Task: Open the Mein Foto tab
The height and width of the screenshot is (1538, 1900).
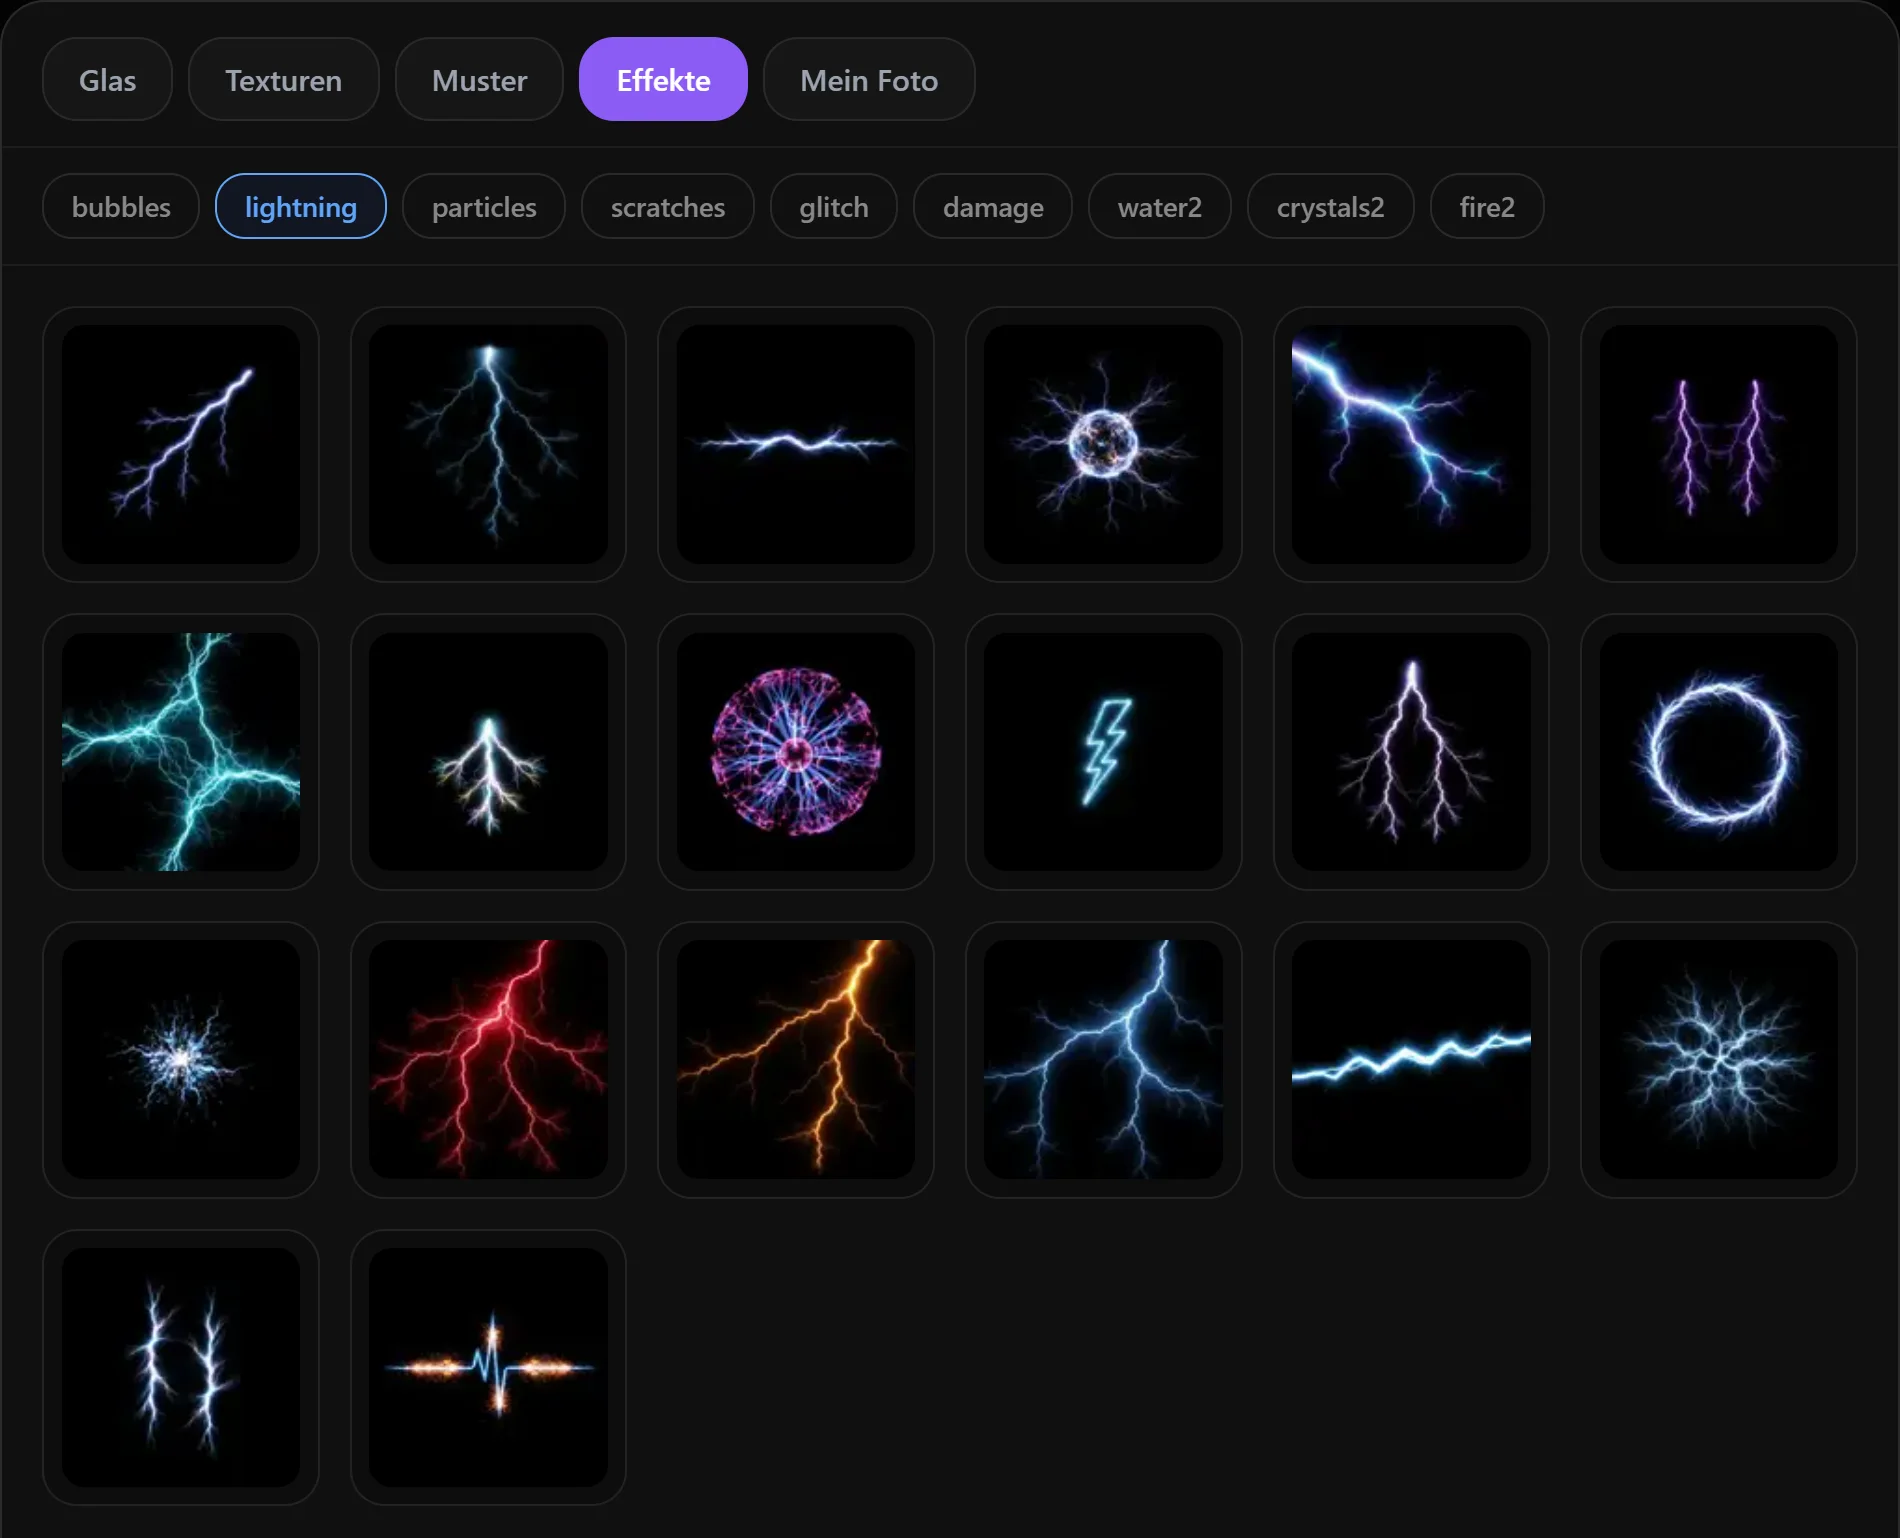Action: click(869, 80)
